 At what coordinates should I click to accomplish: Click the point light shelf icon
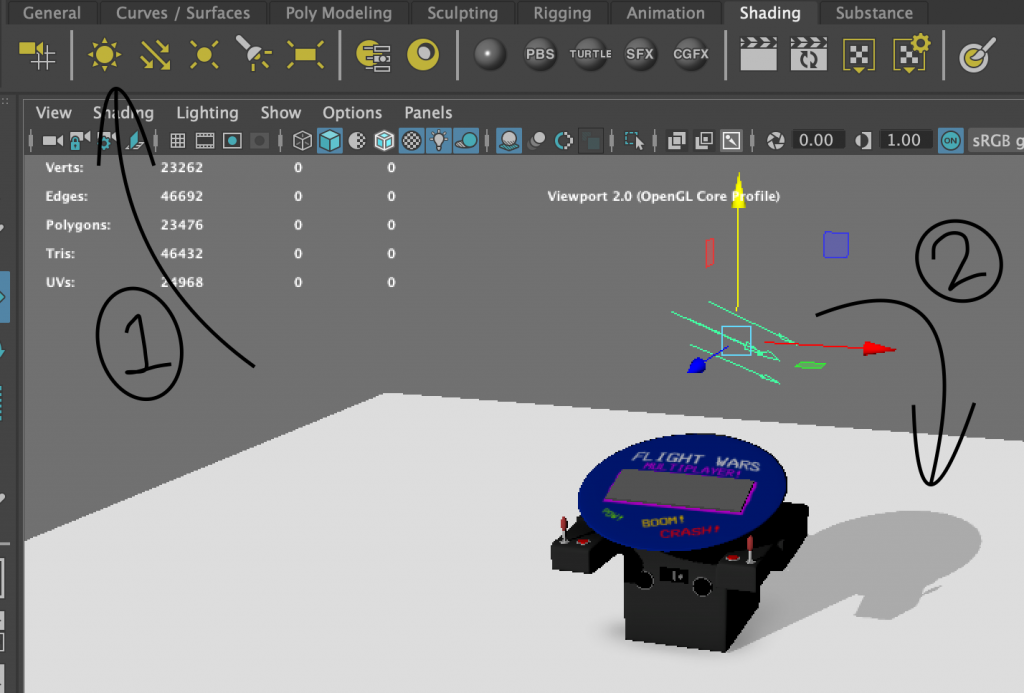click(204, 54)
